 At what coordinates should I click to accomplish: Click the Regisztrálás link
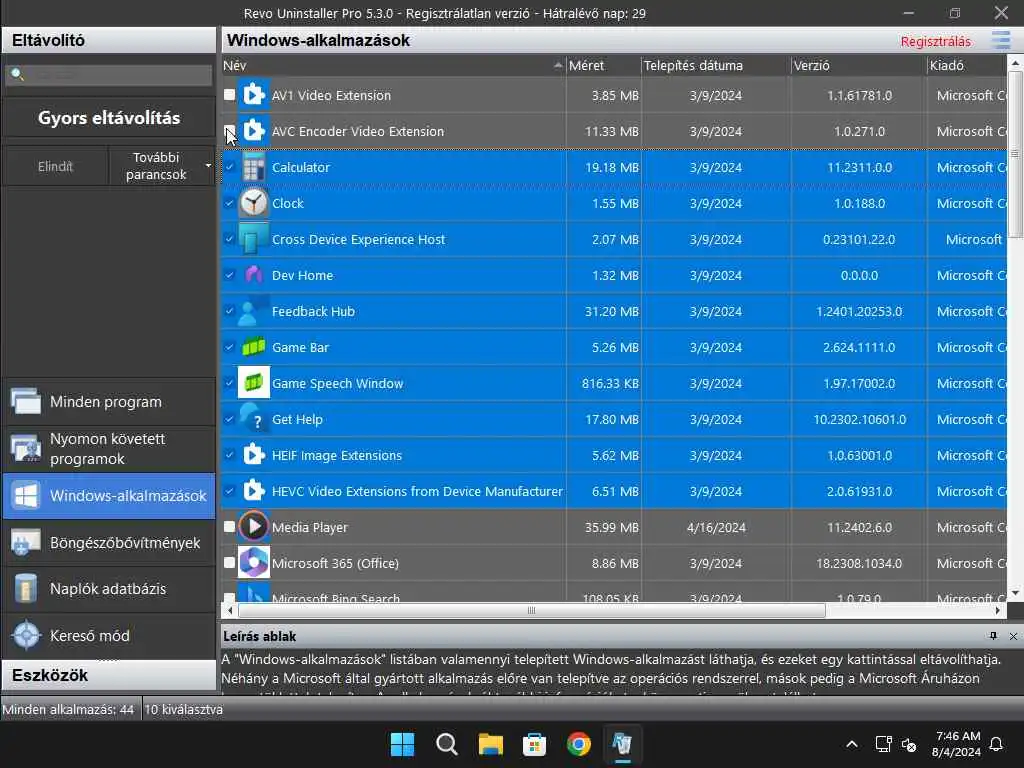click(935, 42)
